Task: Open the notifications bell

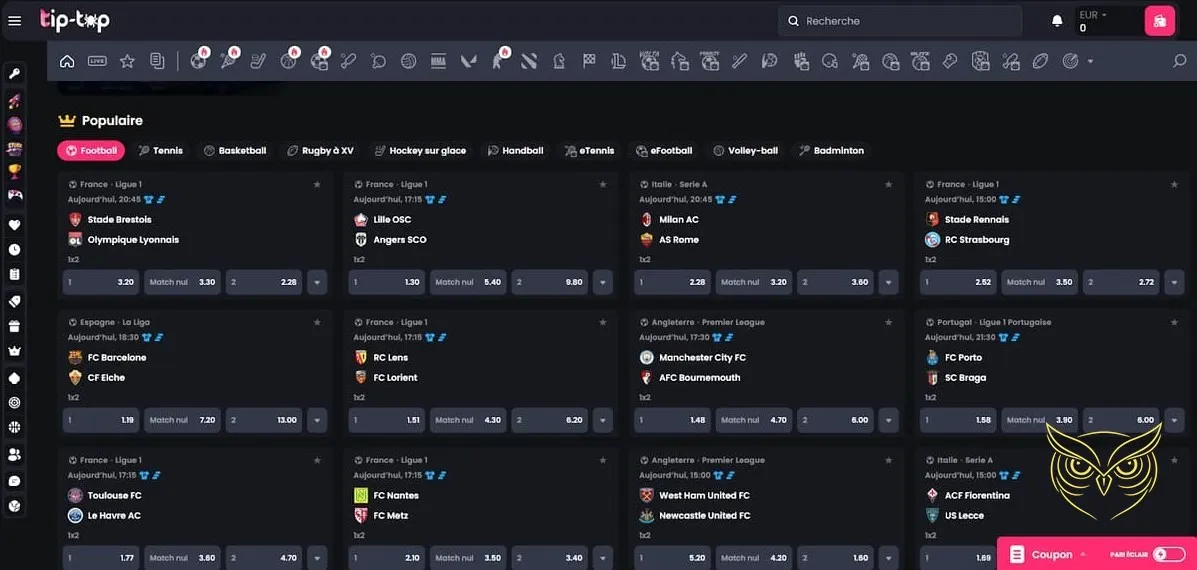Action: (1057, 21)
